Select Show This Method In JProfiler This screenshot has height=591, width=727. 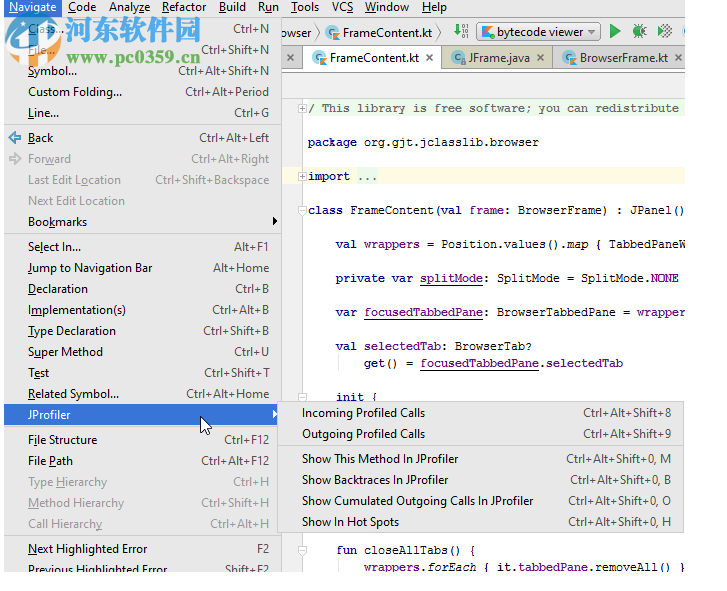coord(481,459)
